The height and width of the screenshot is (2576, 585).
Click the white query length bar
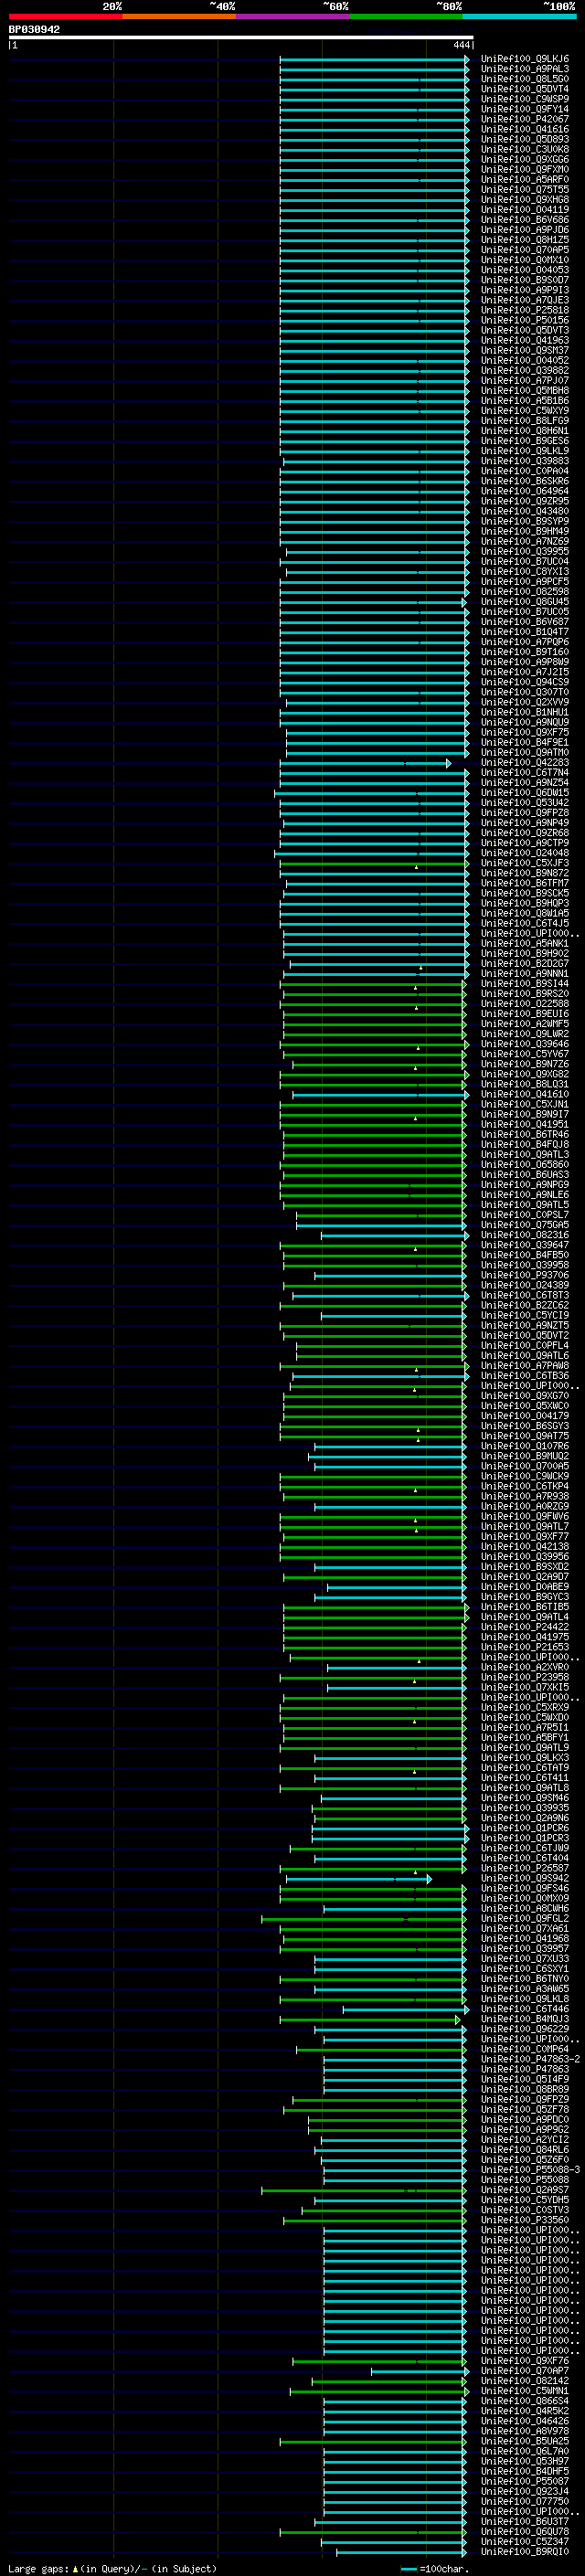click(x=241, y=38)
